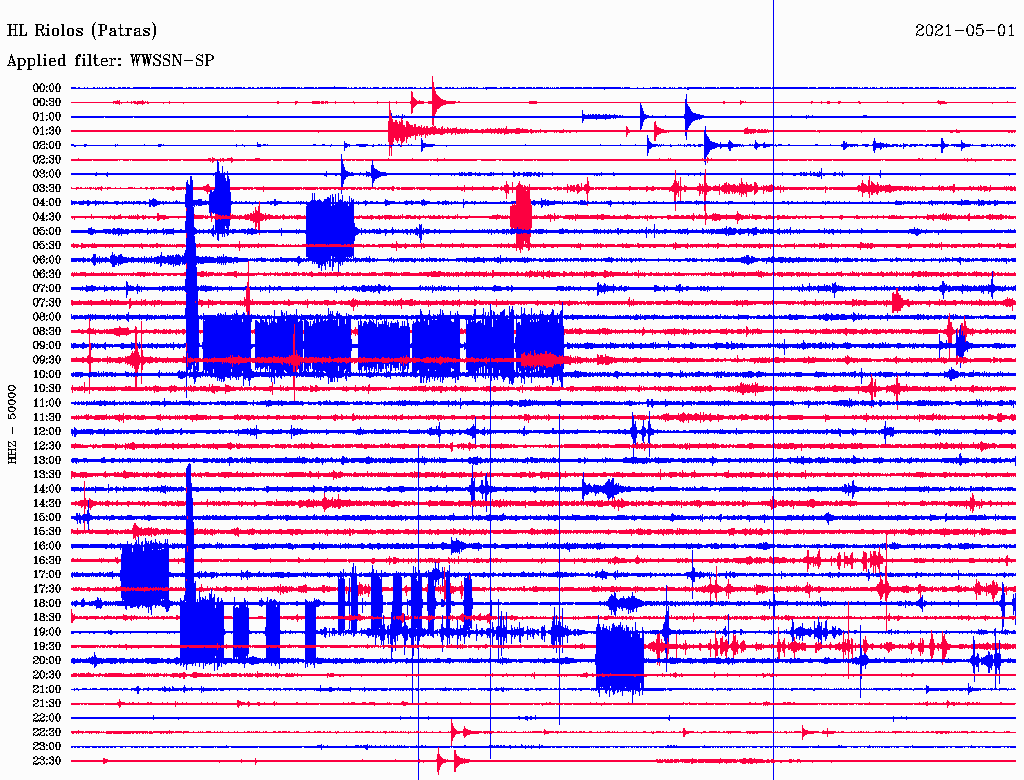Click the 23:30 time label
The image size is (1024, 780).
click(47, 761)
